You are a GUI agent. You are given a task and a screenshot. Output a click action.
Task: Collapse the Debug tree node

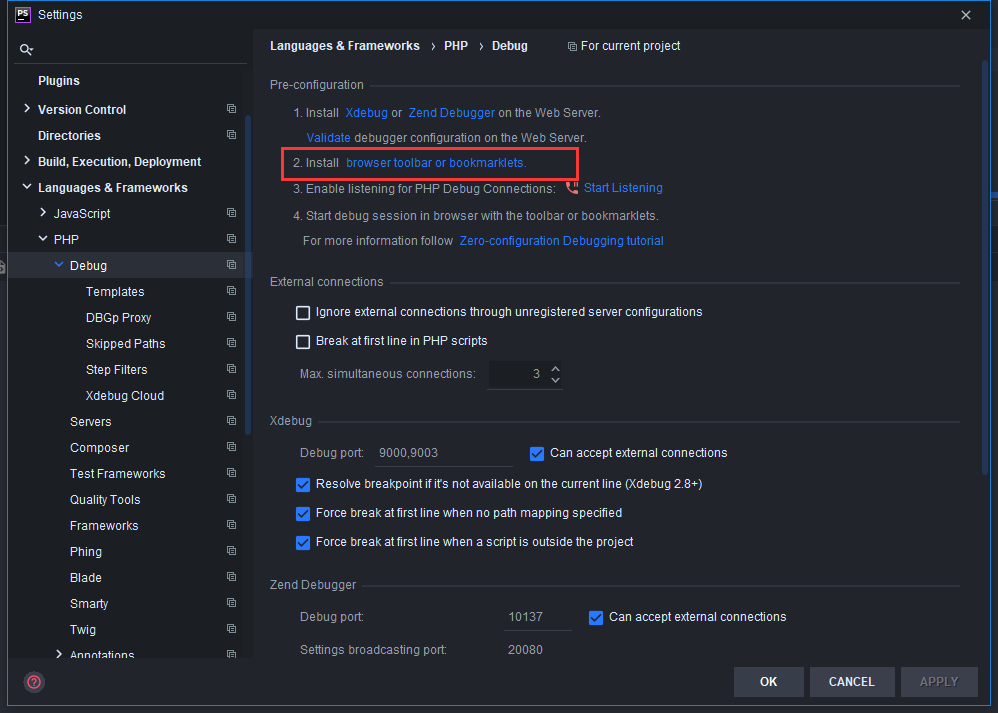coord(59,264)
